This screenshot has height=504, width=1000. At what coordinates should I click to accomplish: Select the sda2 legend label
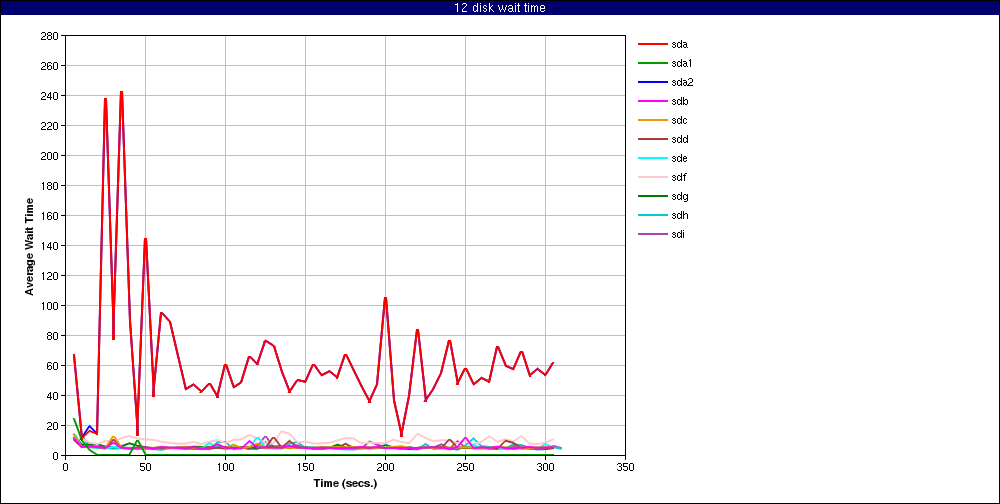[682, 82]
